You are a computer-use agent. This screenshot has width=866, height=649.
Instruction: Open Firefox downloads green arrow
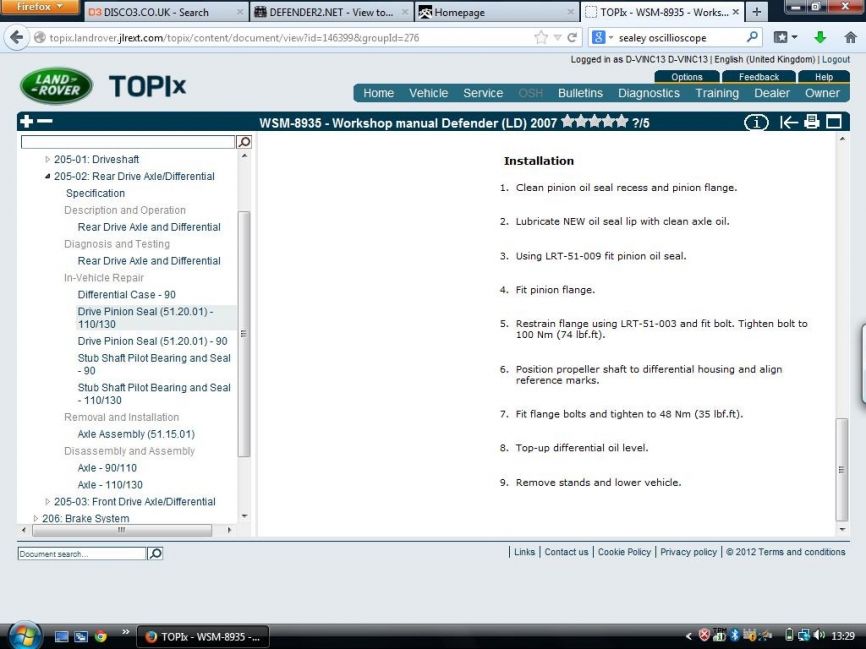[820, 38]
